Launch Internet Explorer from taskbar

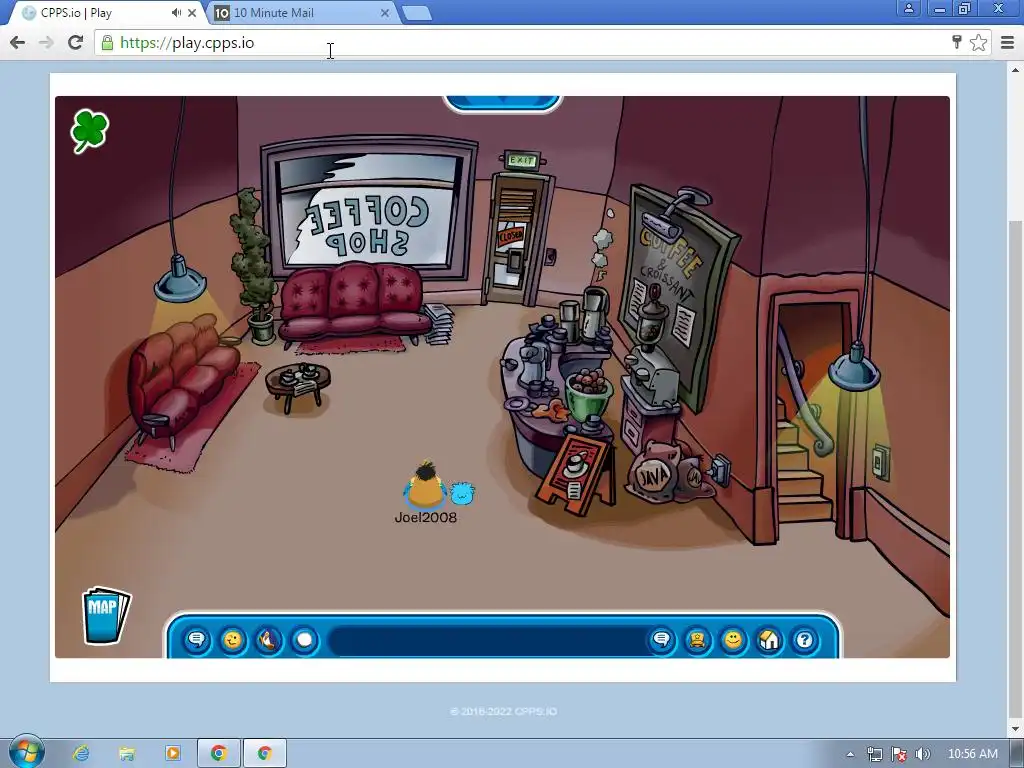[x=81, y=753]
